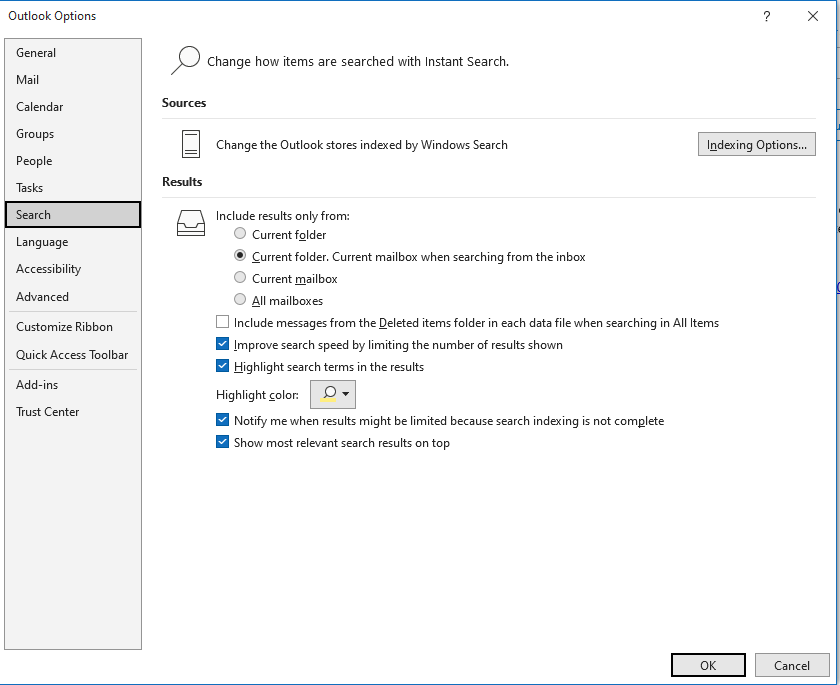Screen dimensions: 840x685
Task: Enable including Deleted items folder messages
Action: (x=223, y=323)
